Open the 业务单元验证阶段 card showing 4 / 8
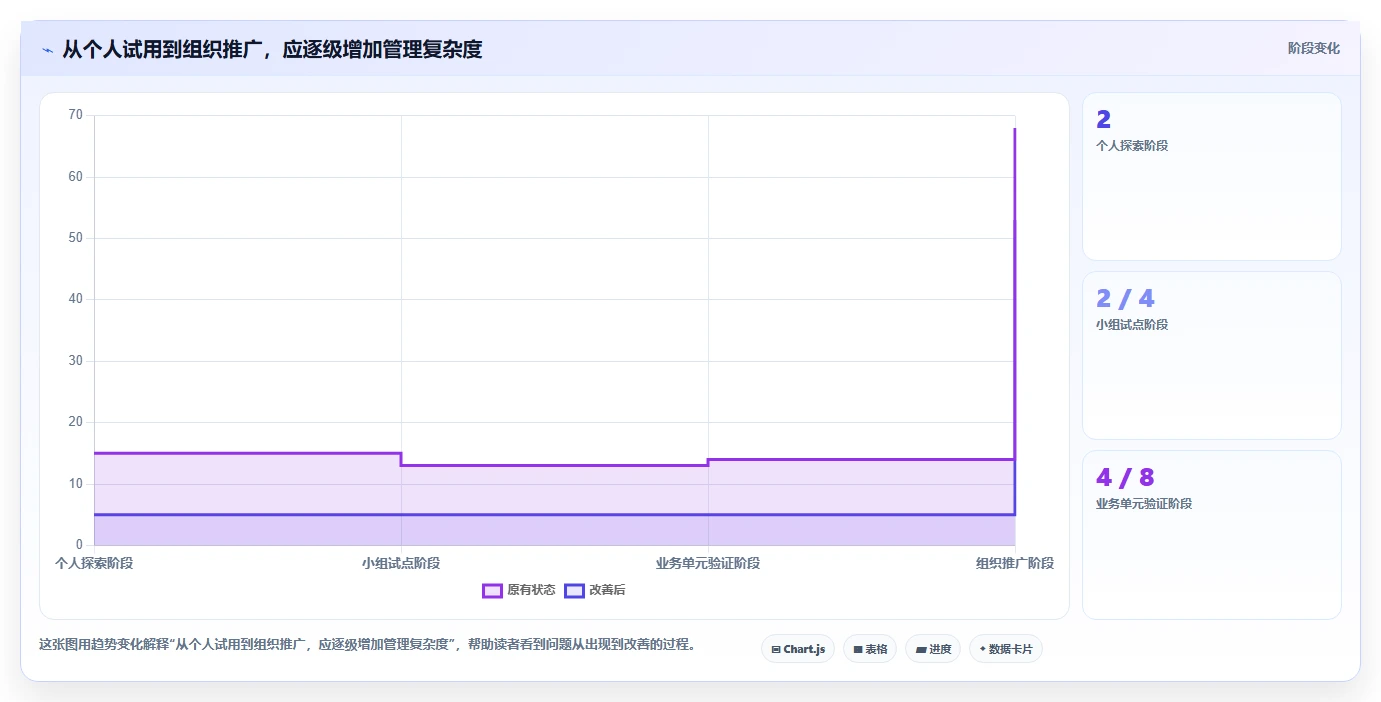Image resolution: width=1381 pixels, height=702 pixels. [1211, 535]
